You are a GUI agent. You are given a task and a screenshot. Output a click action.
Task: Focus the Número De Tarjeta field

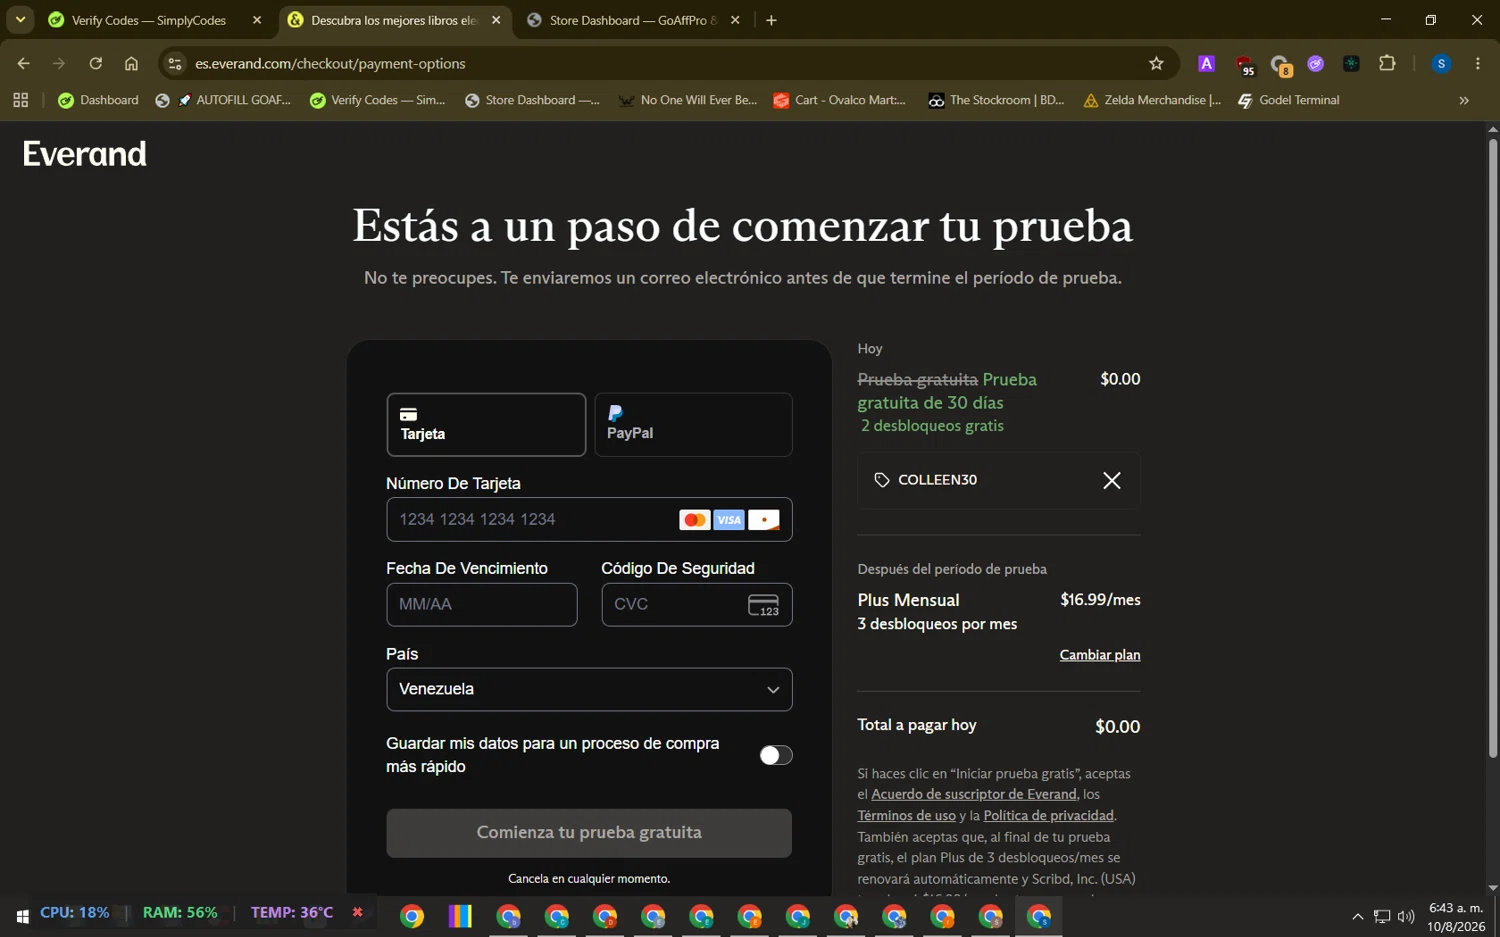(x=589, y=520)
